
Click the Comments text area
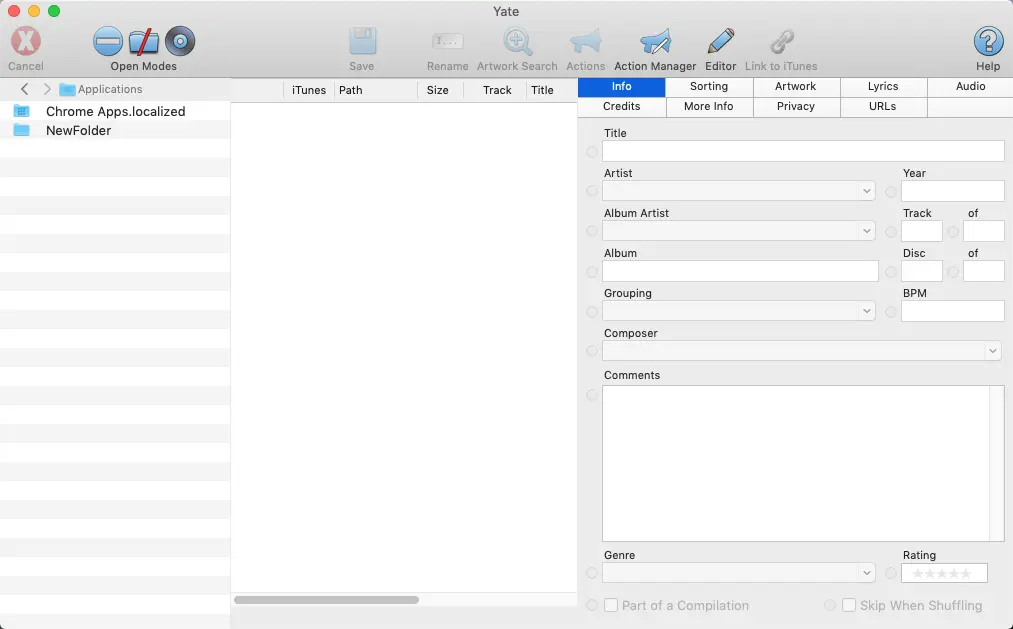tap(803, 464)
